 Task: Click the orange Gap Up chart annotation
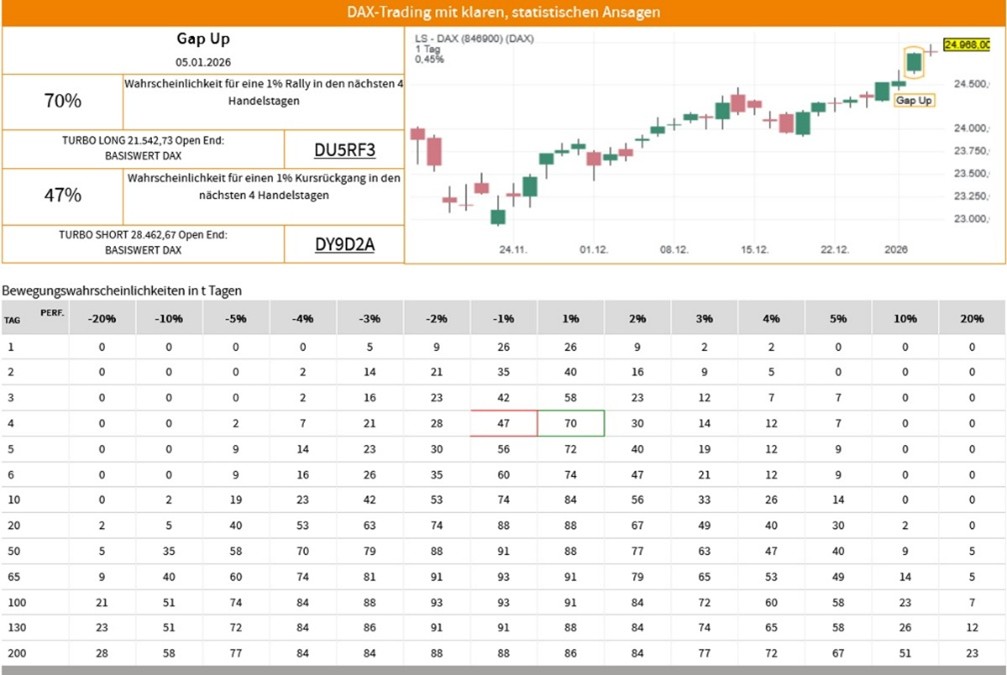(914, 101)
